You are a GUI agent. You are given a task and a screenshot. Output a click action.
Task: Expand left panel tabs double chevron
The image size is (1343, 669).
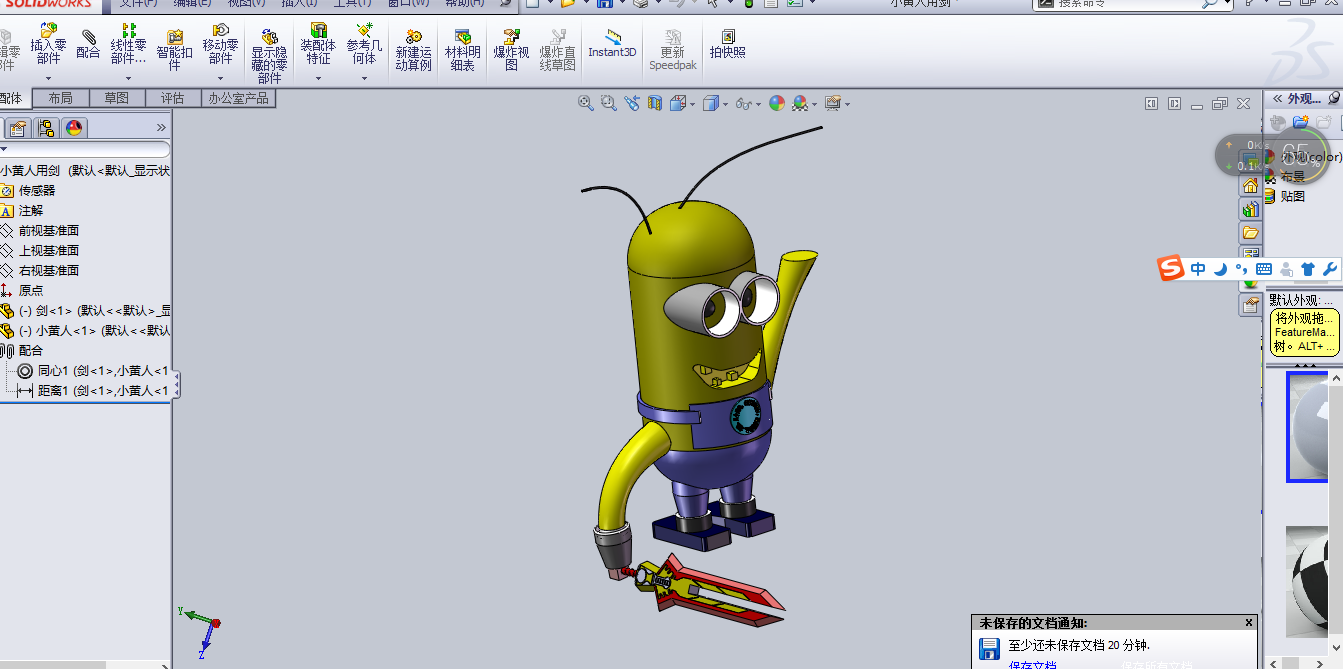click(x=161, y=128)
